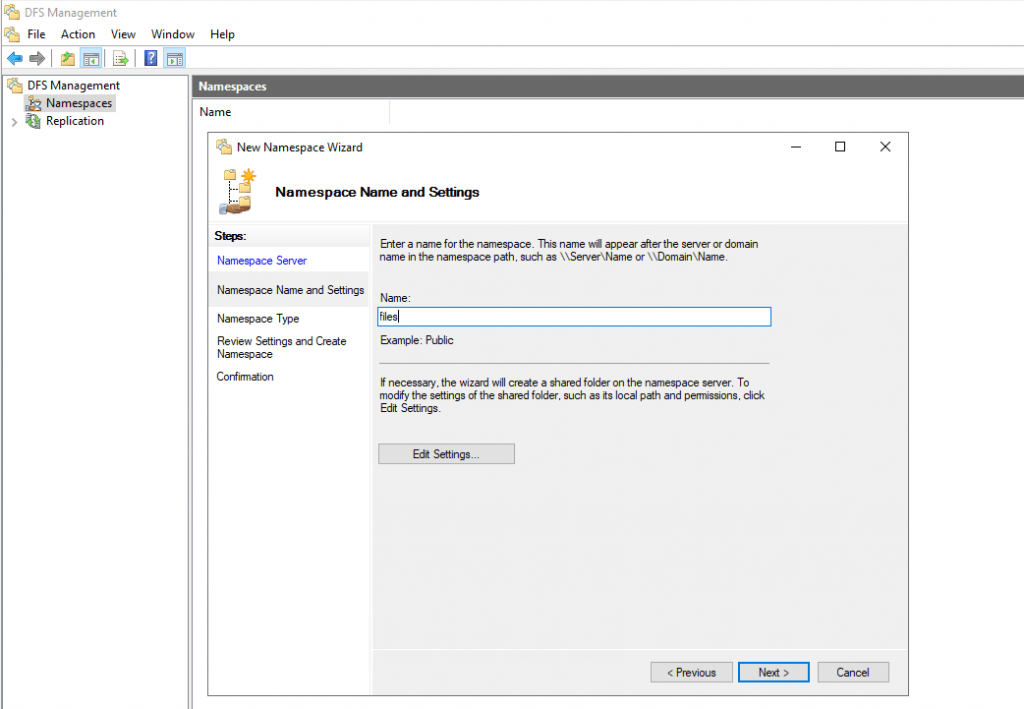Click the Back arrow toolbar icon

pyautogui.click(x=14, y=59)
